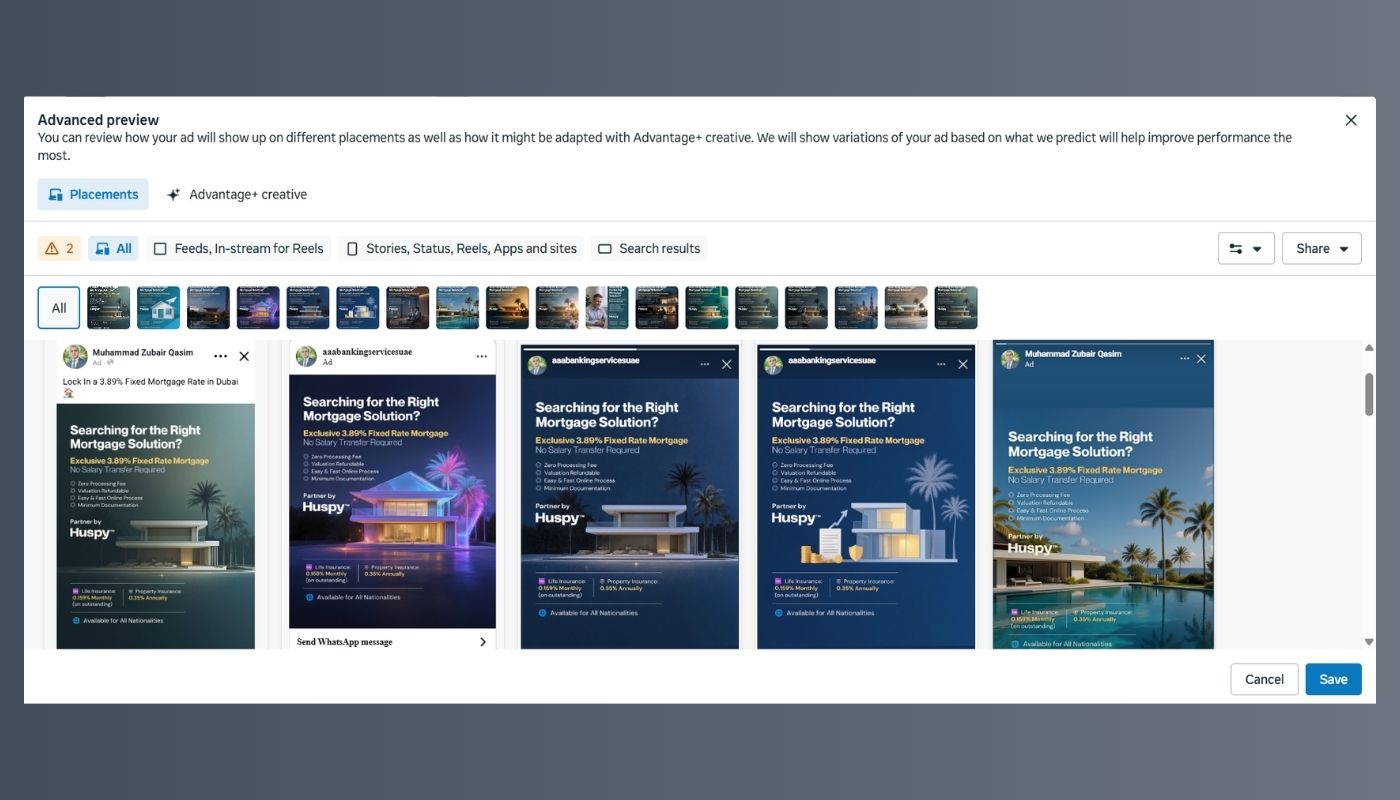Cancel the advanced preview changes
Screen dimensions: 1400x800
pos(1264,679)
